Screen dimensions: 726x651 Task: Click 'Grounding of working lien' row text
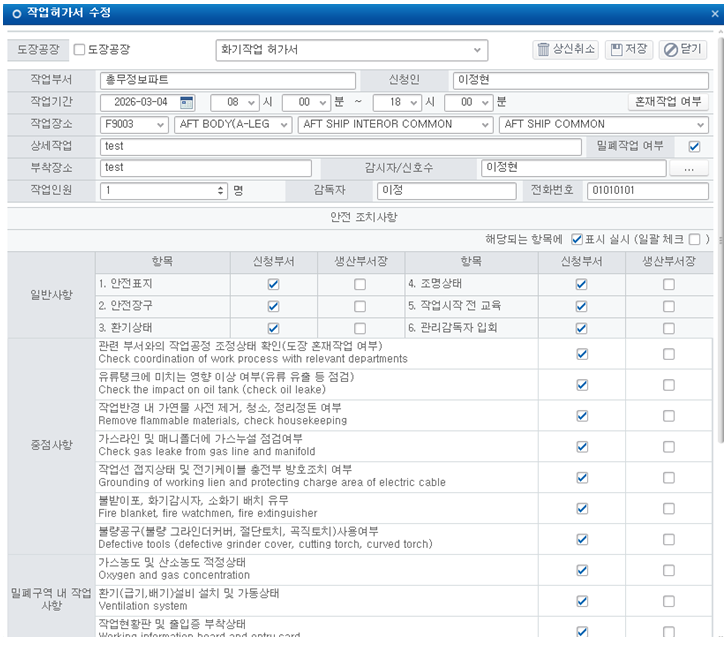coord(272,482)
